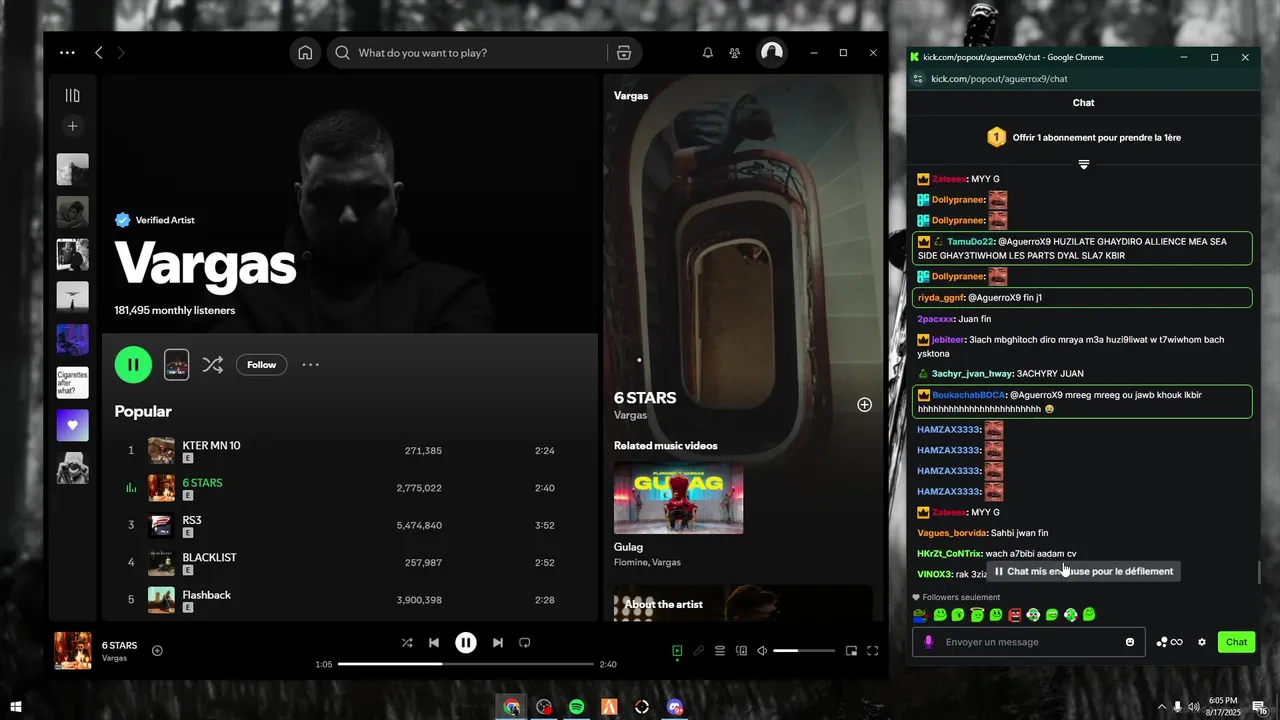Open 6 STARS title in Now Playing panel
Image resolution: width=1280 pixels, height=720 pixels.
point(645,397)
